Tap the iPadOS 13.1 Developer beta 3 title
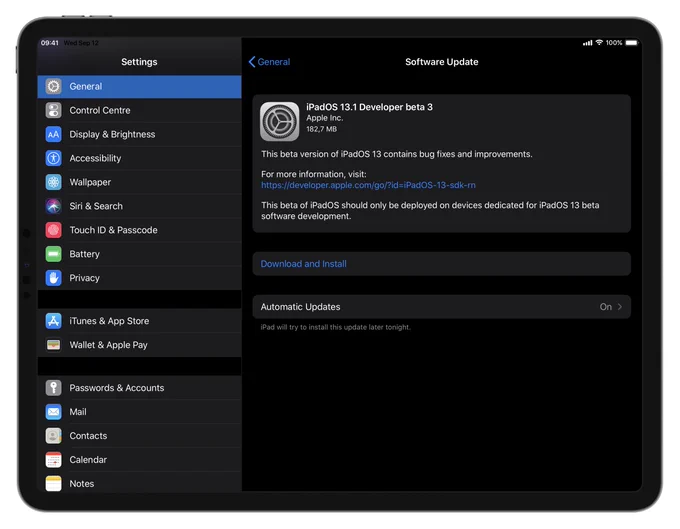680x529 pixels. click(369, 107)
